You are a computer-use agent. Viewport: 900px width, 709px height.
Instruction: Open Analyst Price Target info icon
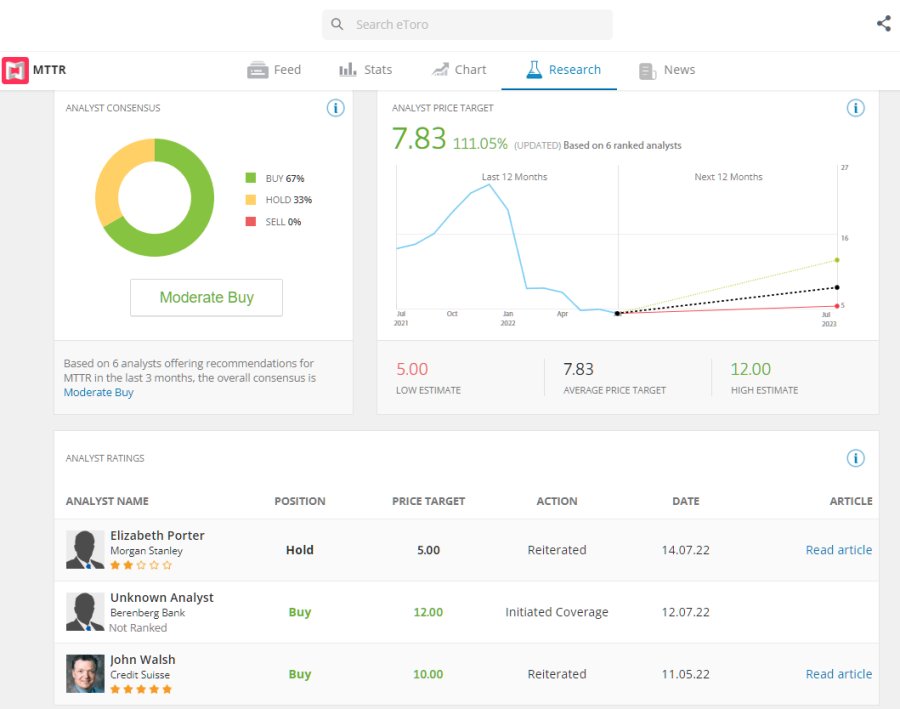855,108
